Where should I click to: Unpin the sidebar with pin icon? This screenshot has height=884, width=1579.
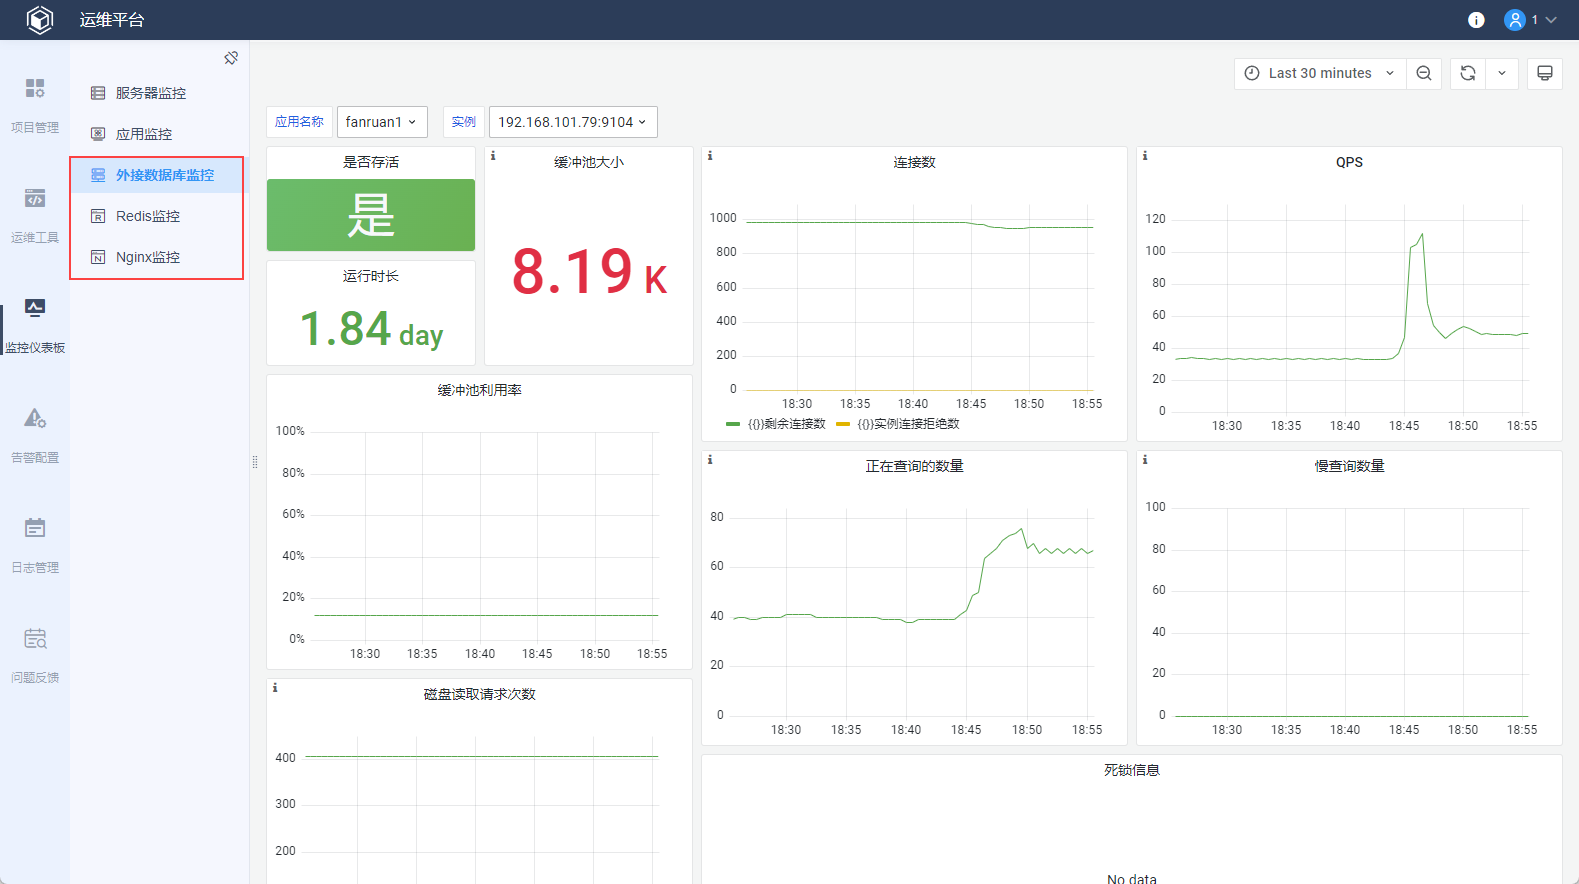[231, 58]
